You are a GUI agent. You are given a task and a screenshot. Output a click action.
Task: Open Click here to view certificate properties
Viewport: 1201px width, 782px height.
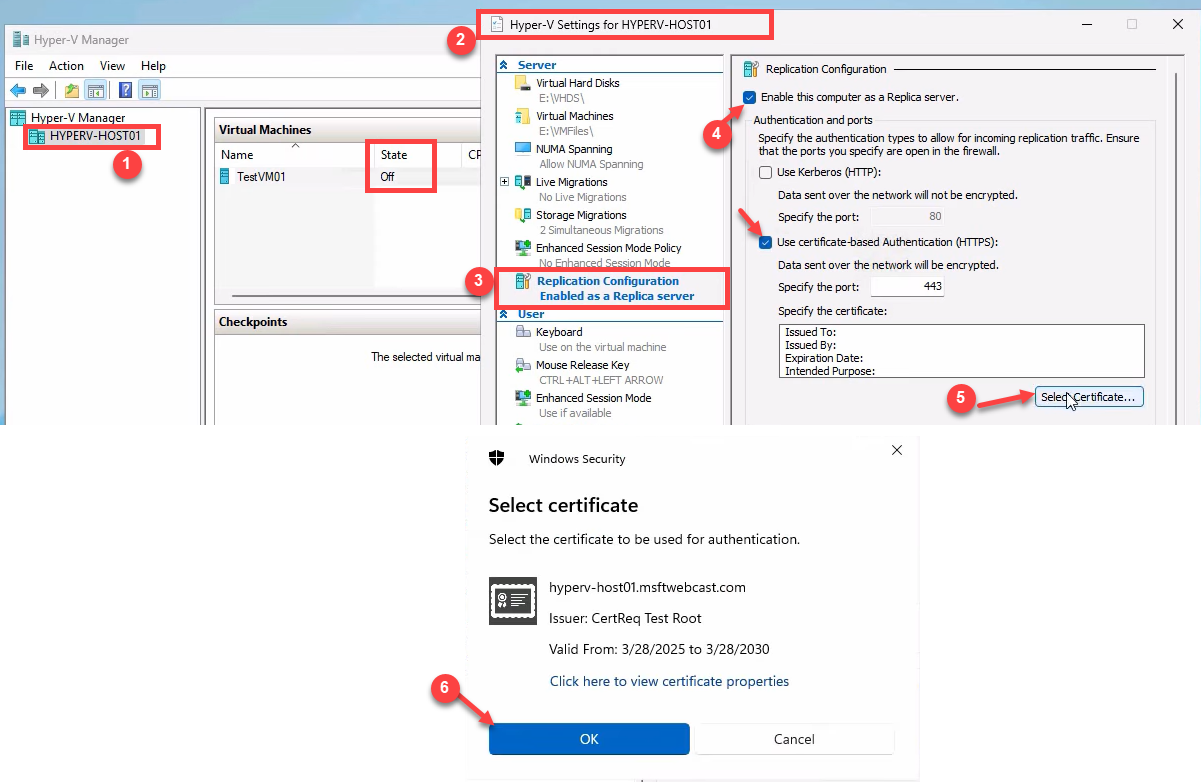[x=669, y=681]
